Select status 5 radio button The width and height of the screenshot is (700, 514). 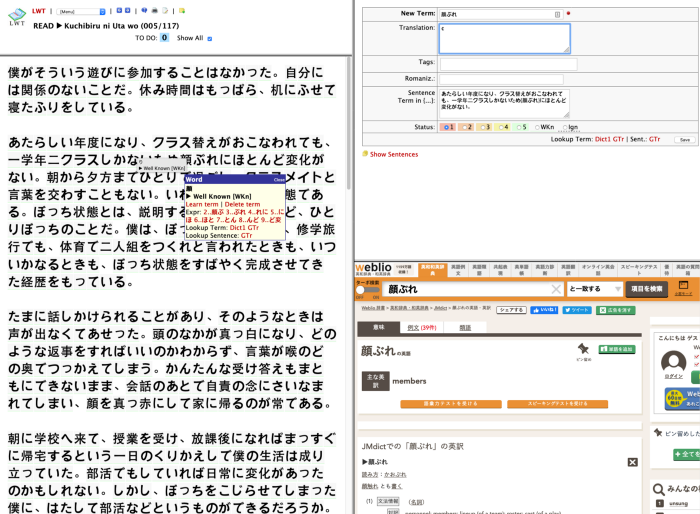[x=519, y=127]
